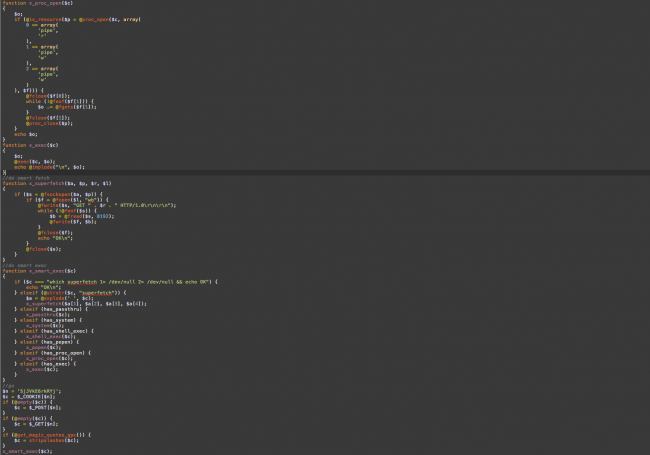Click the final 'x_smart_exec($c);' call line
This screenshot has height=455, width=650.
coord(27,451)
